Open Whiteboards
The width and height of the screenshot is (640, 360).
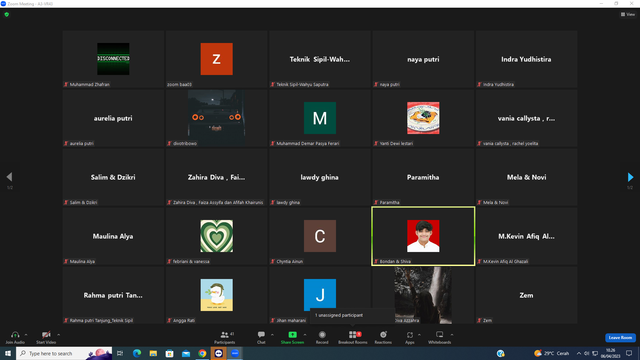(x=440, y=337)
